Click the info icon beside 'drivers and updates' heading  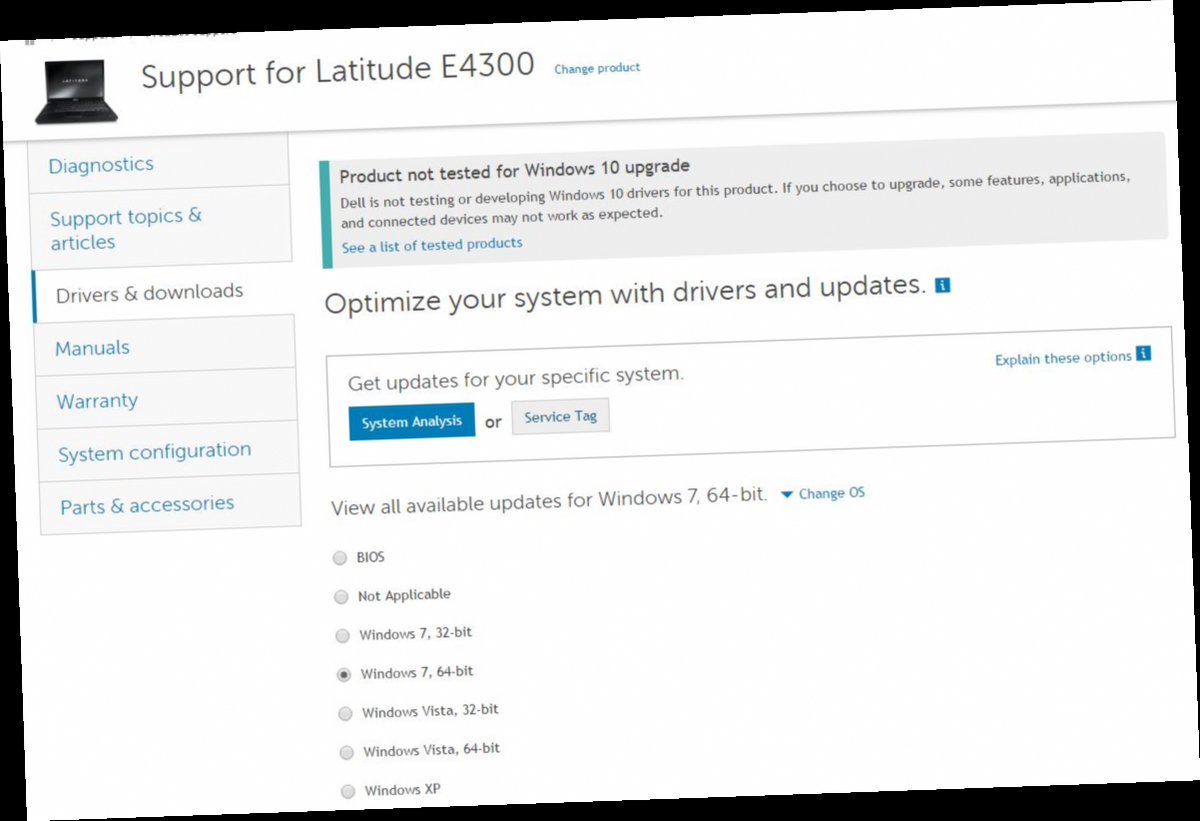point(942,285)
